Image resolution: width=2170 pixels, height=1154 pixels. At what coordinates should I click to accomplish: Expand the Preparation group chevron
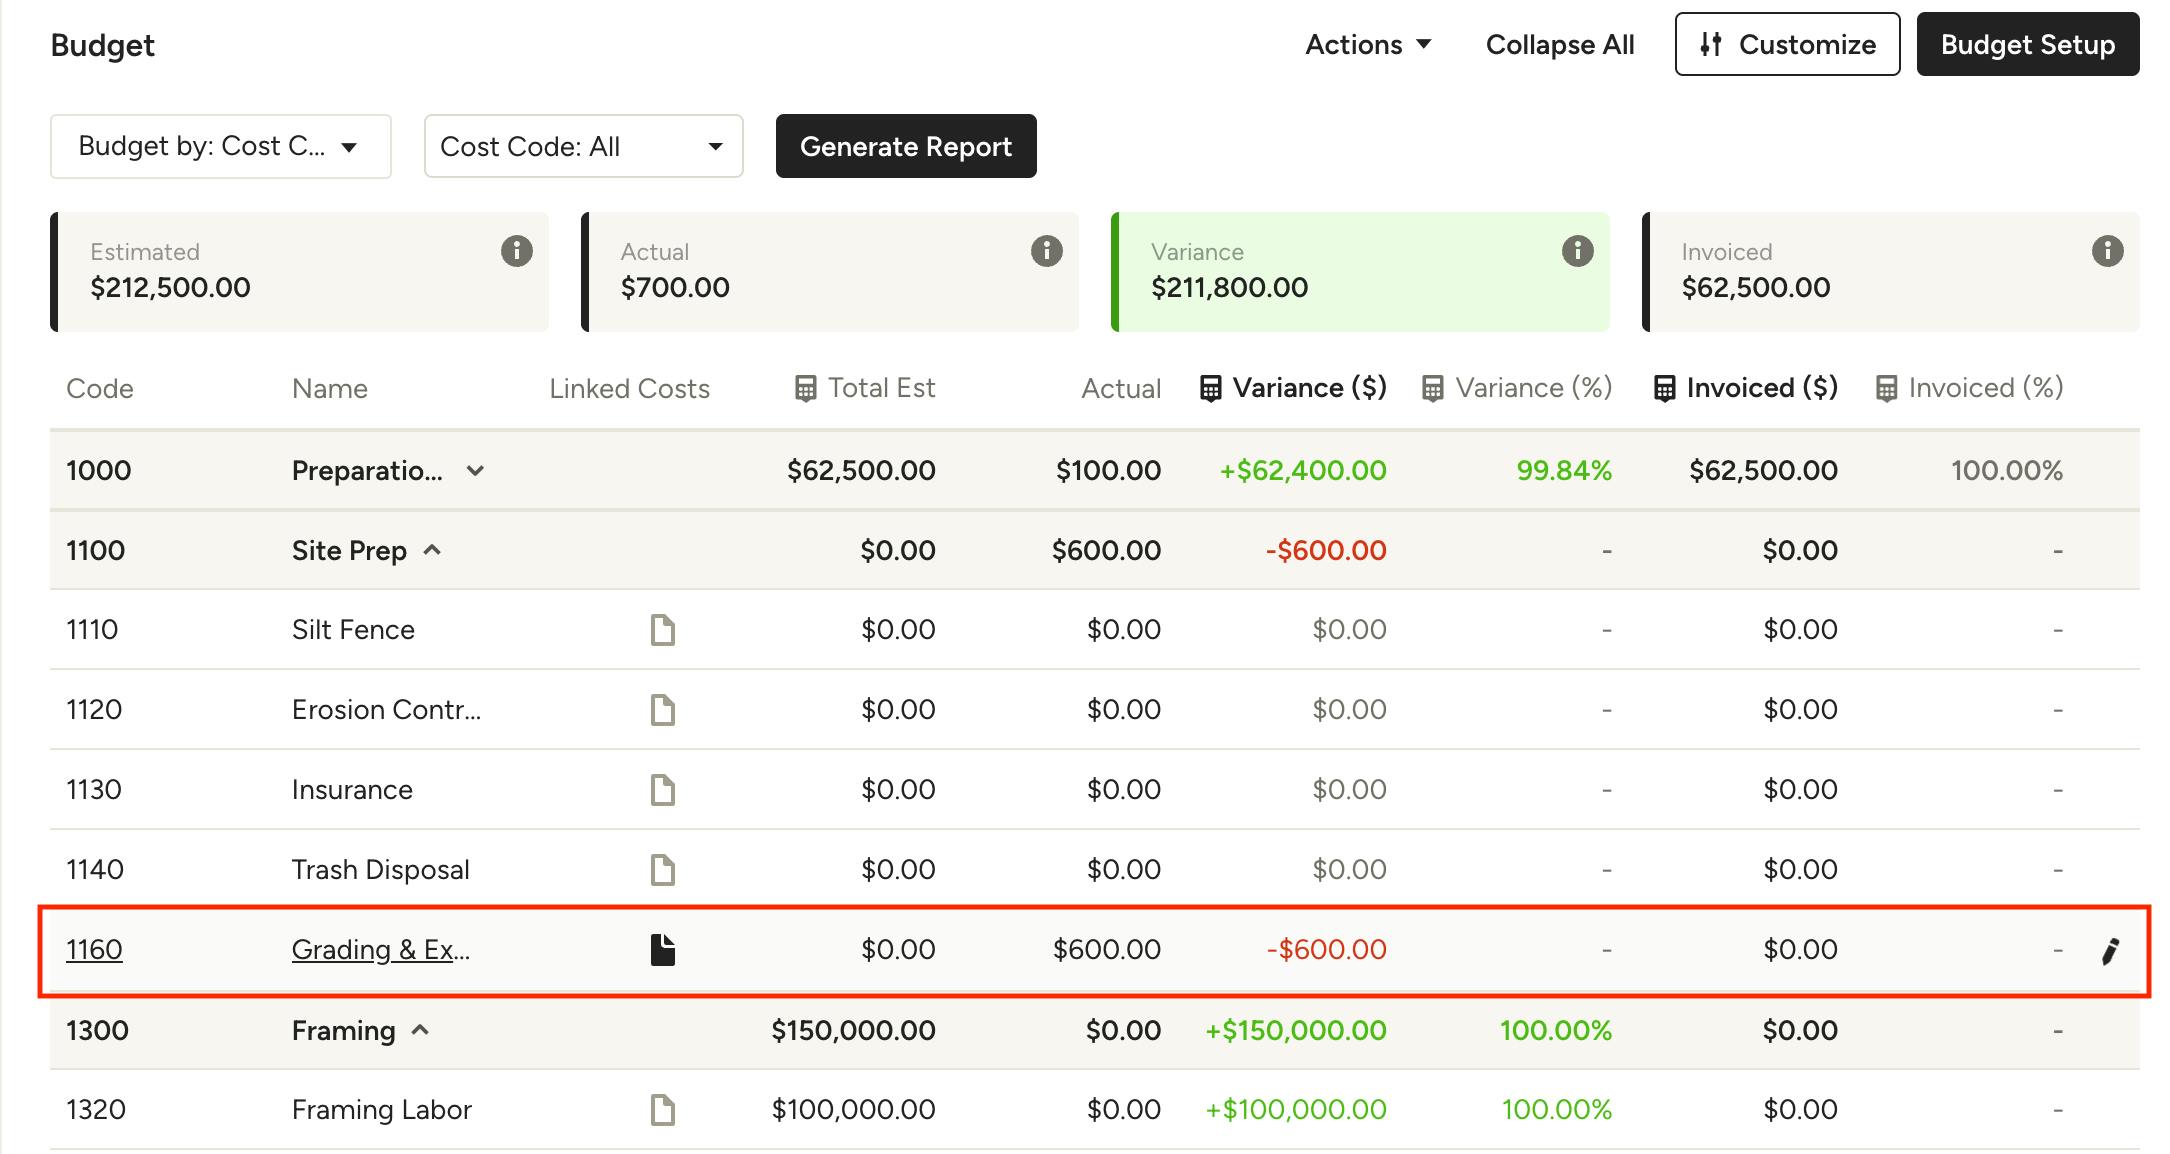pos(475,471)
